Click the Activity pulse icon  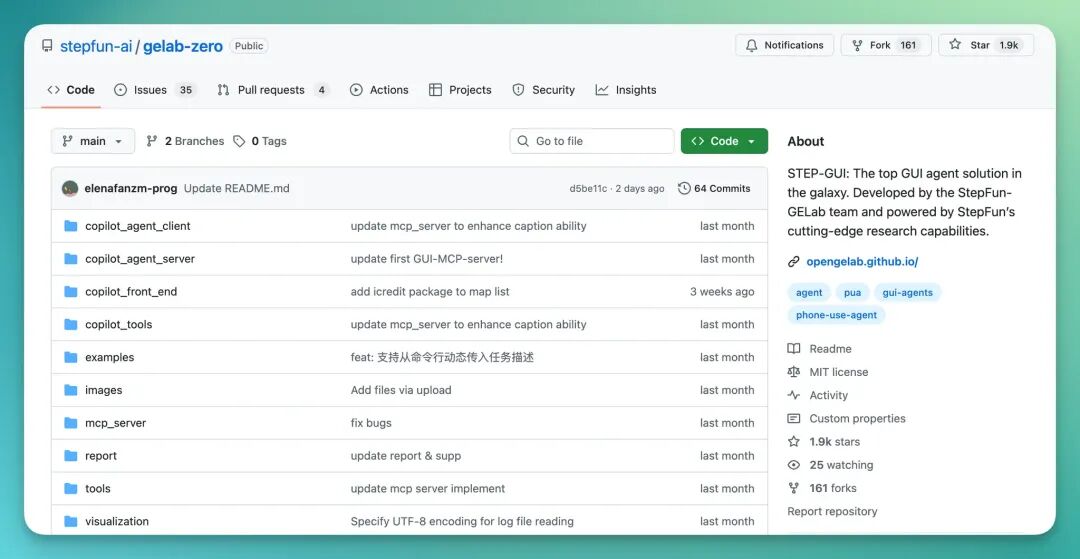pos(793,395)
